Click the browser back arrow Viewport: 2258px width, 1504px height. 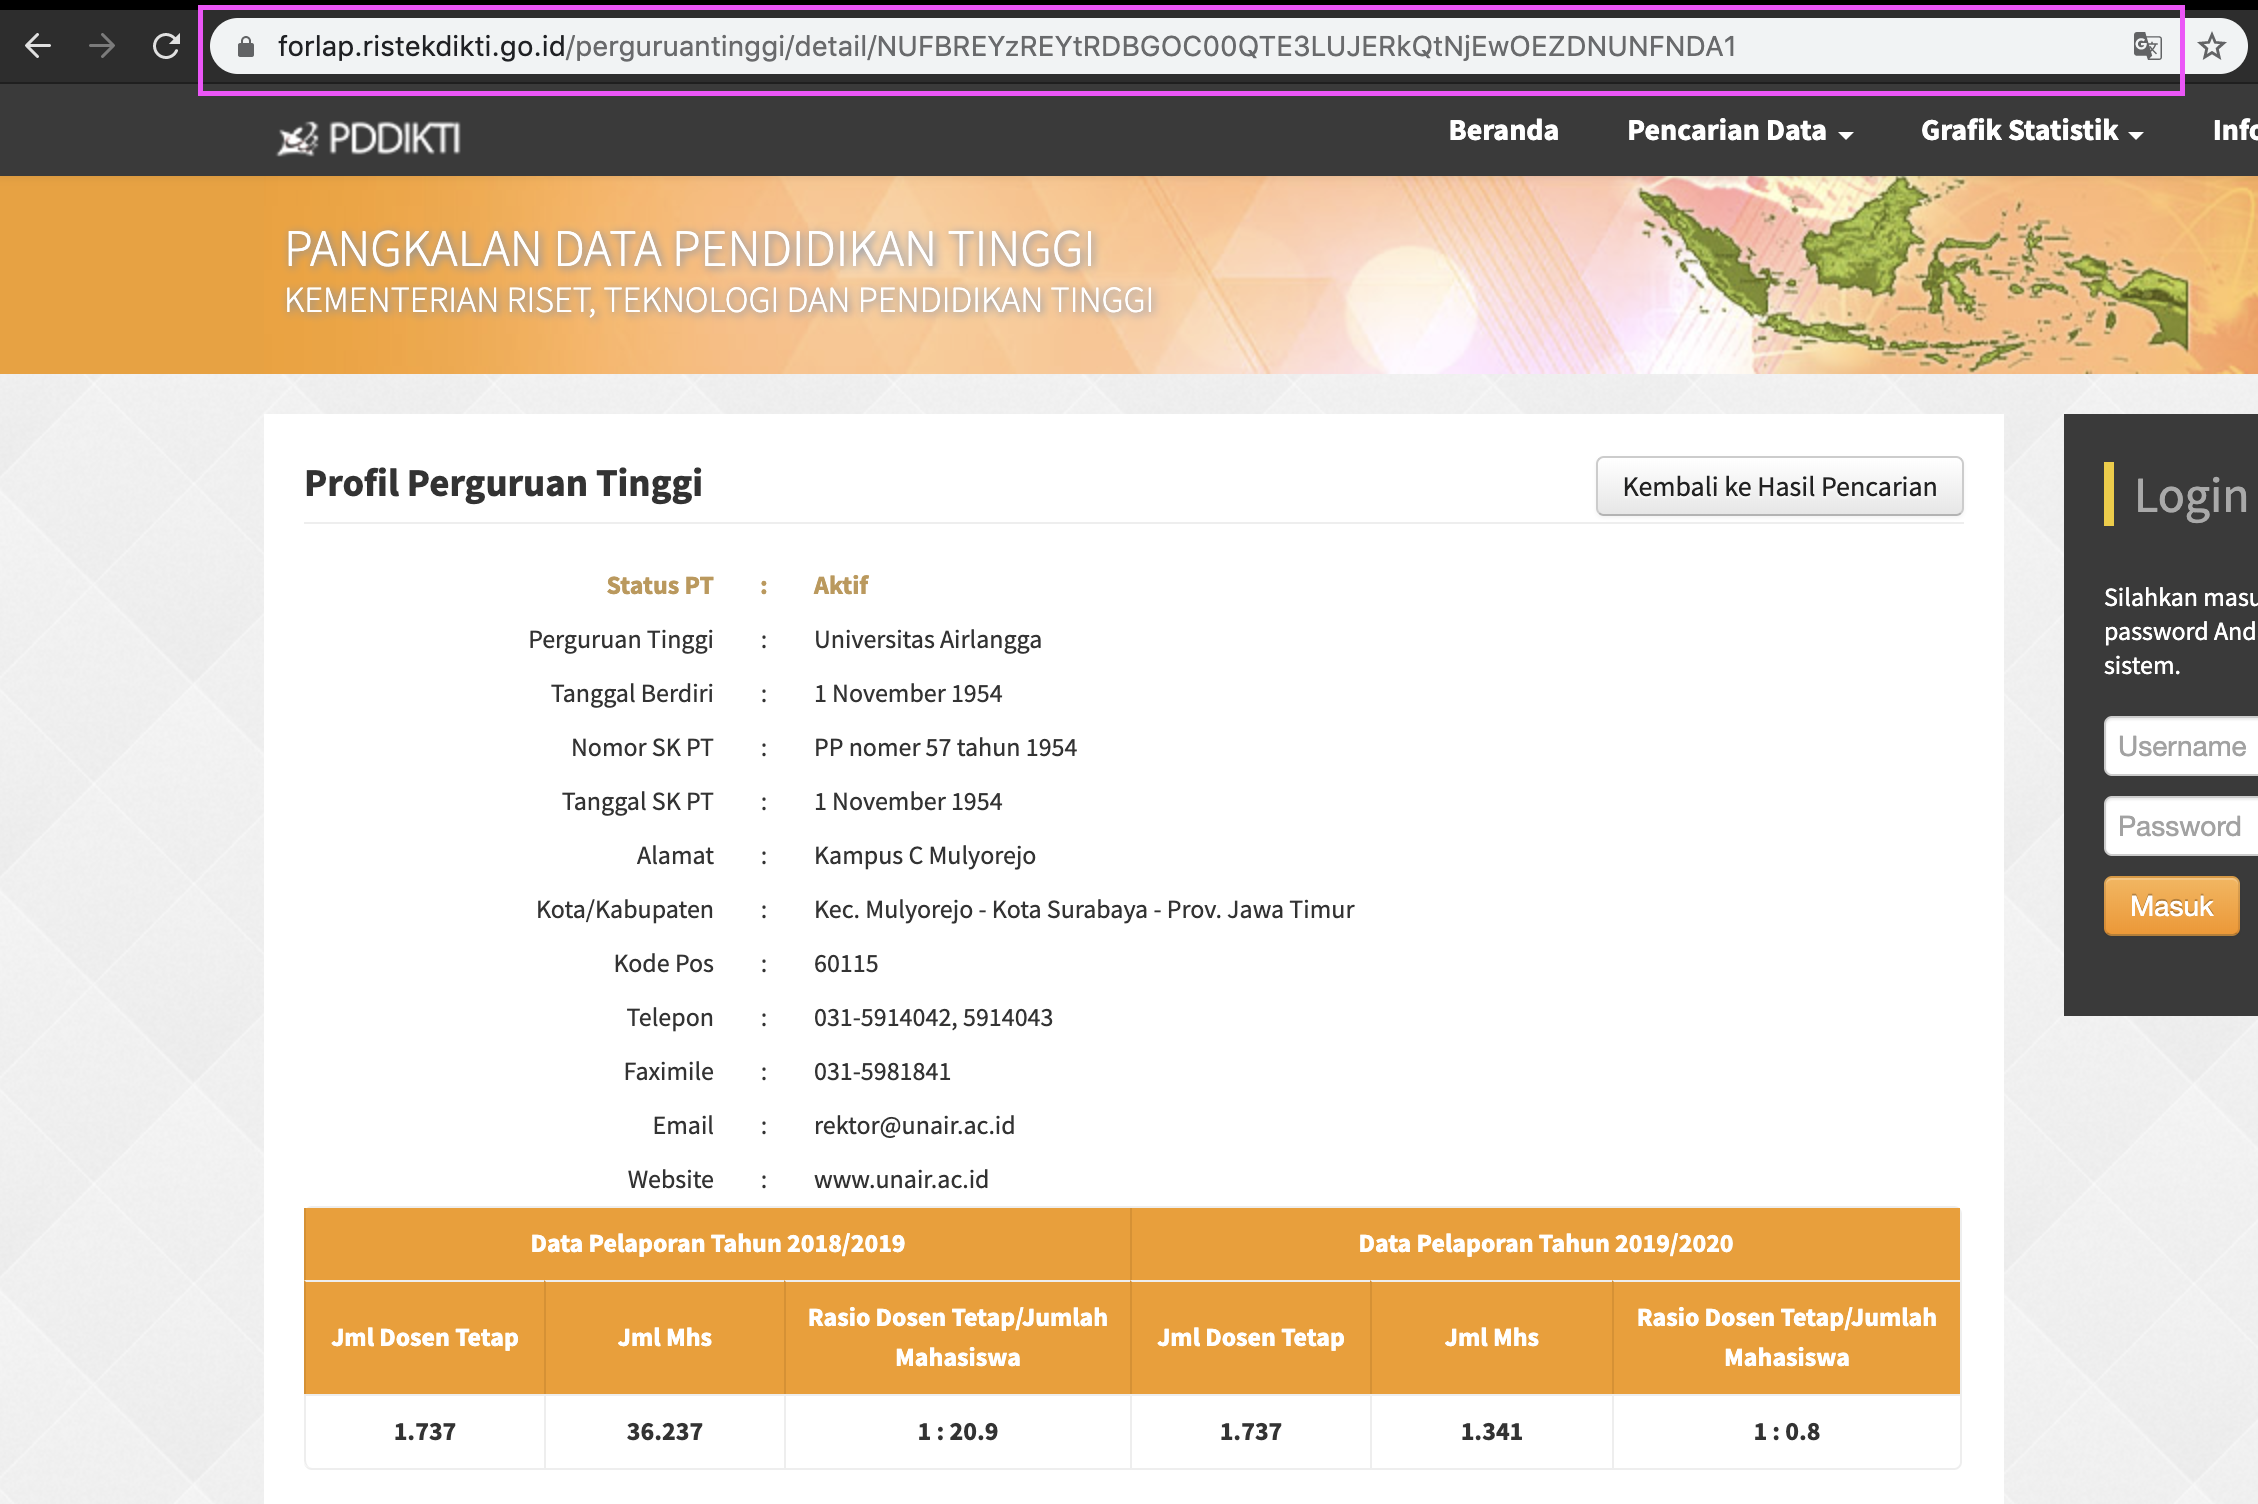coord(38,46)
